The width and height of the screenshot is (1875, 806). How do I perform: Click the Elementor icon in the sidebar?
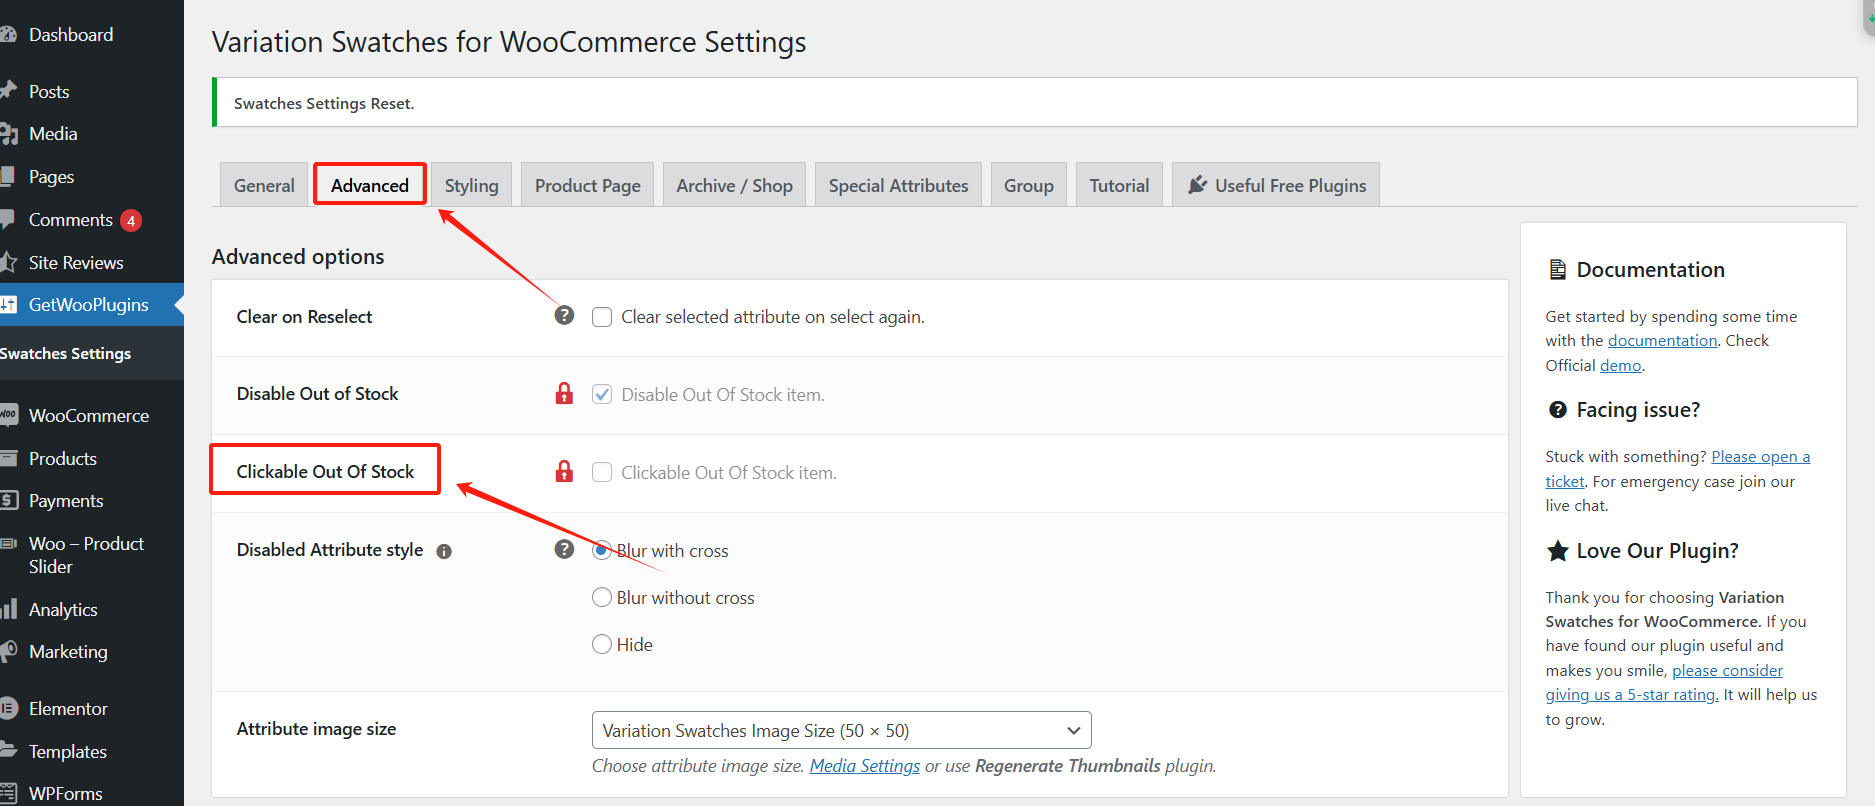click(9, 708)
